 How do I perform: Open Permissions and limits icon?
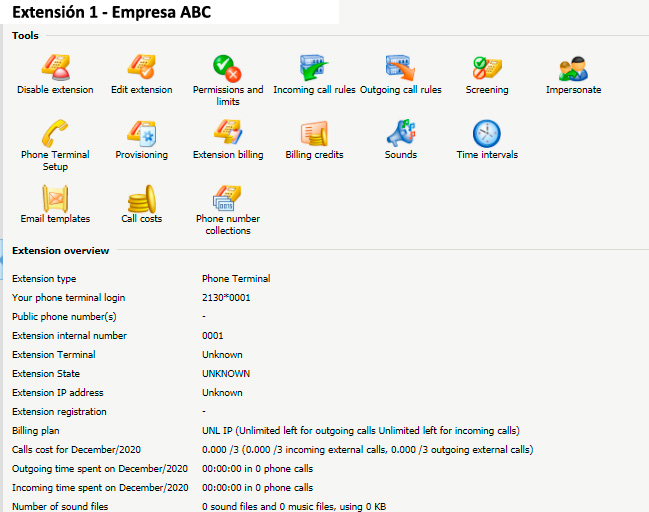coord(227,67)
